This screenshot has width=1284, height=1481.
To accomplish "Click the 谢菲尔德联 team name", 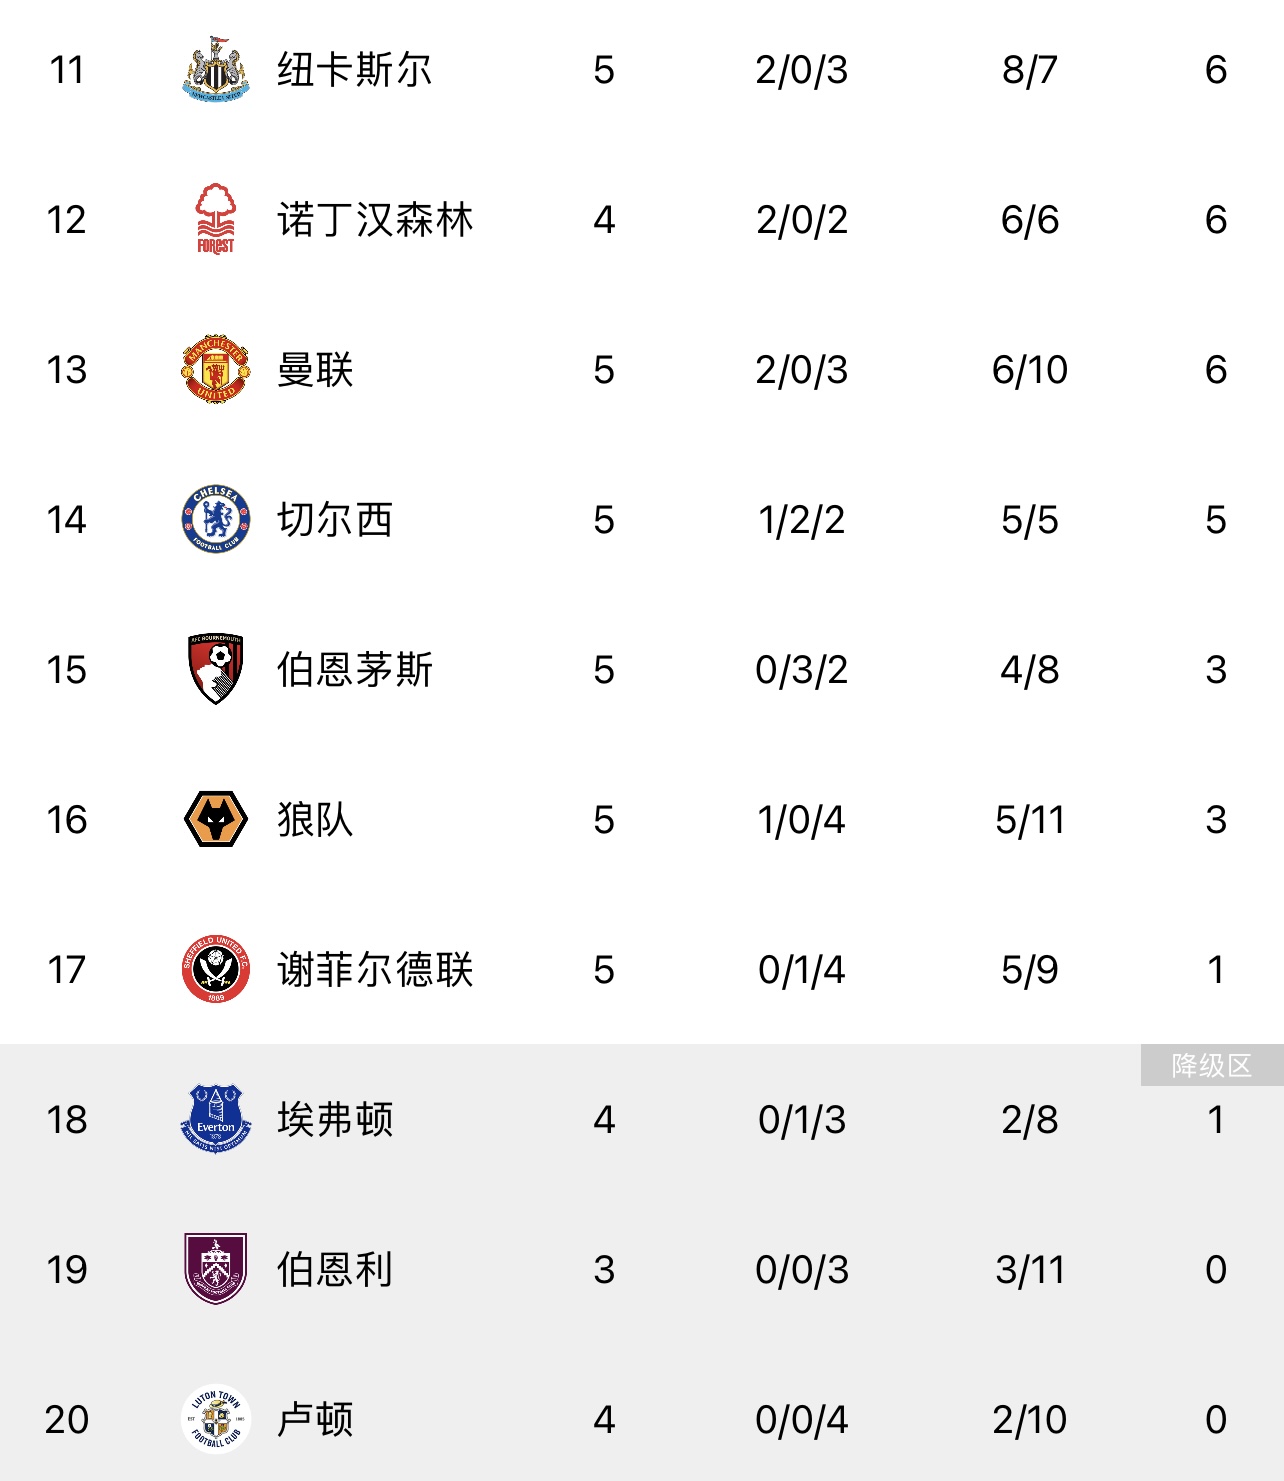I will (x=375, y=970).
